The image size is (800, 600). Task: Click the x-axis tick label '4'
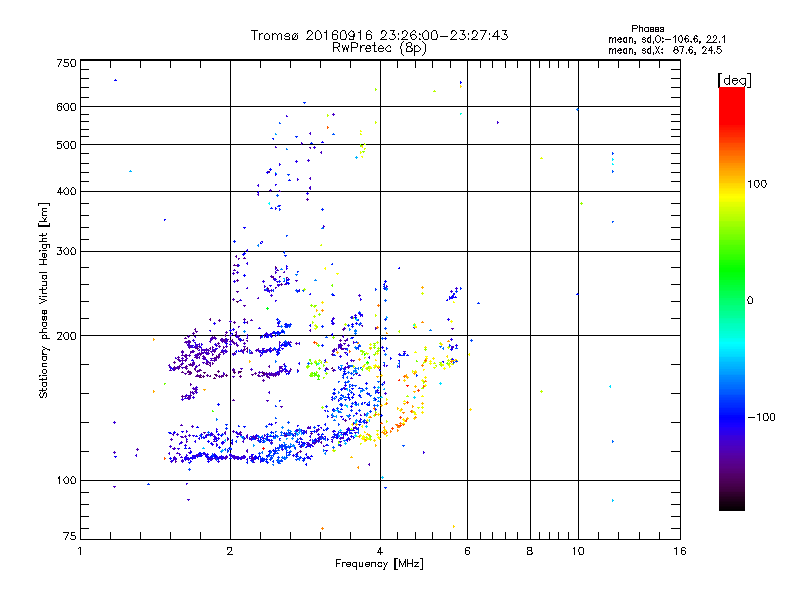point(380,551)
